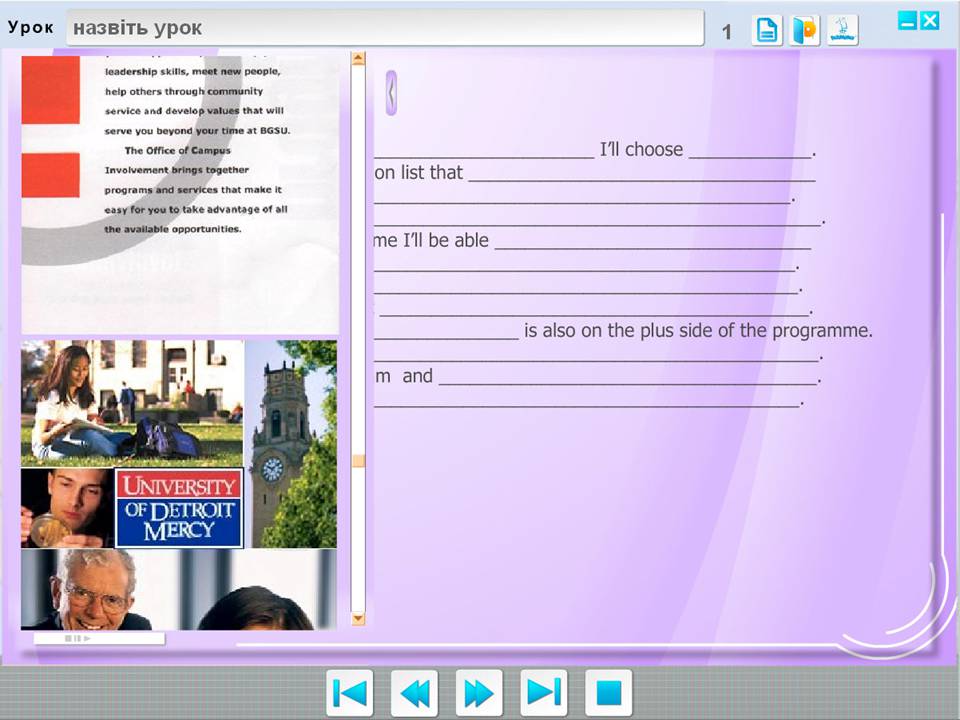Click "service and develop values that will" line

tap(194, 111)
